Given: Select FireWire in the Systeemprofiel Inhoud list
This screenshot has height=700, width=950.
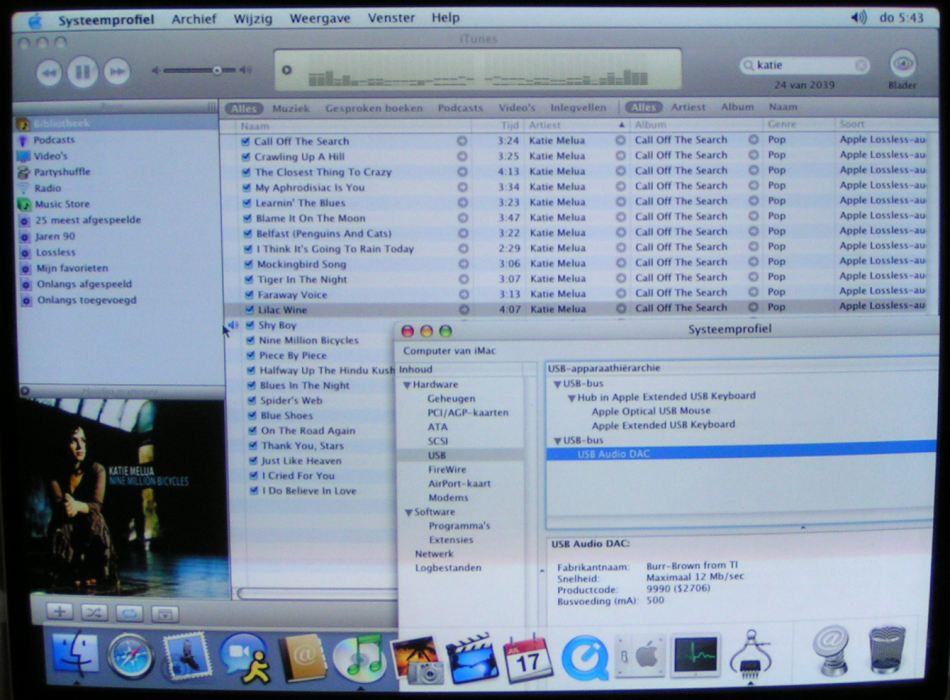Looking at the screenshot, I should (x=447, y=469).
